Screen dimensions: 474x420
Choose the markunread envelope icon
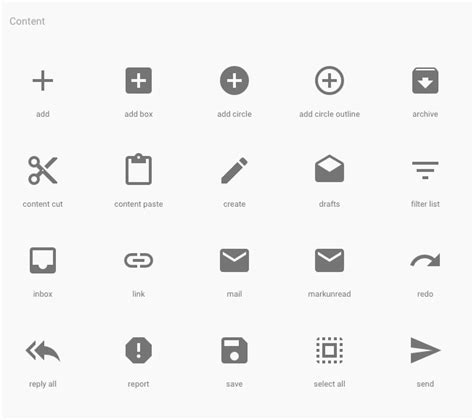click(329, 260)
